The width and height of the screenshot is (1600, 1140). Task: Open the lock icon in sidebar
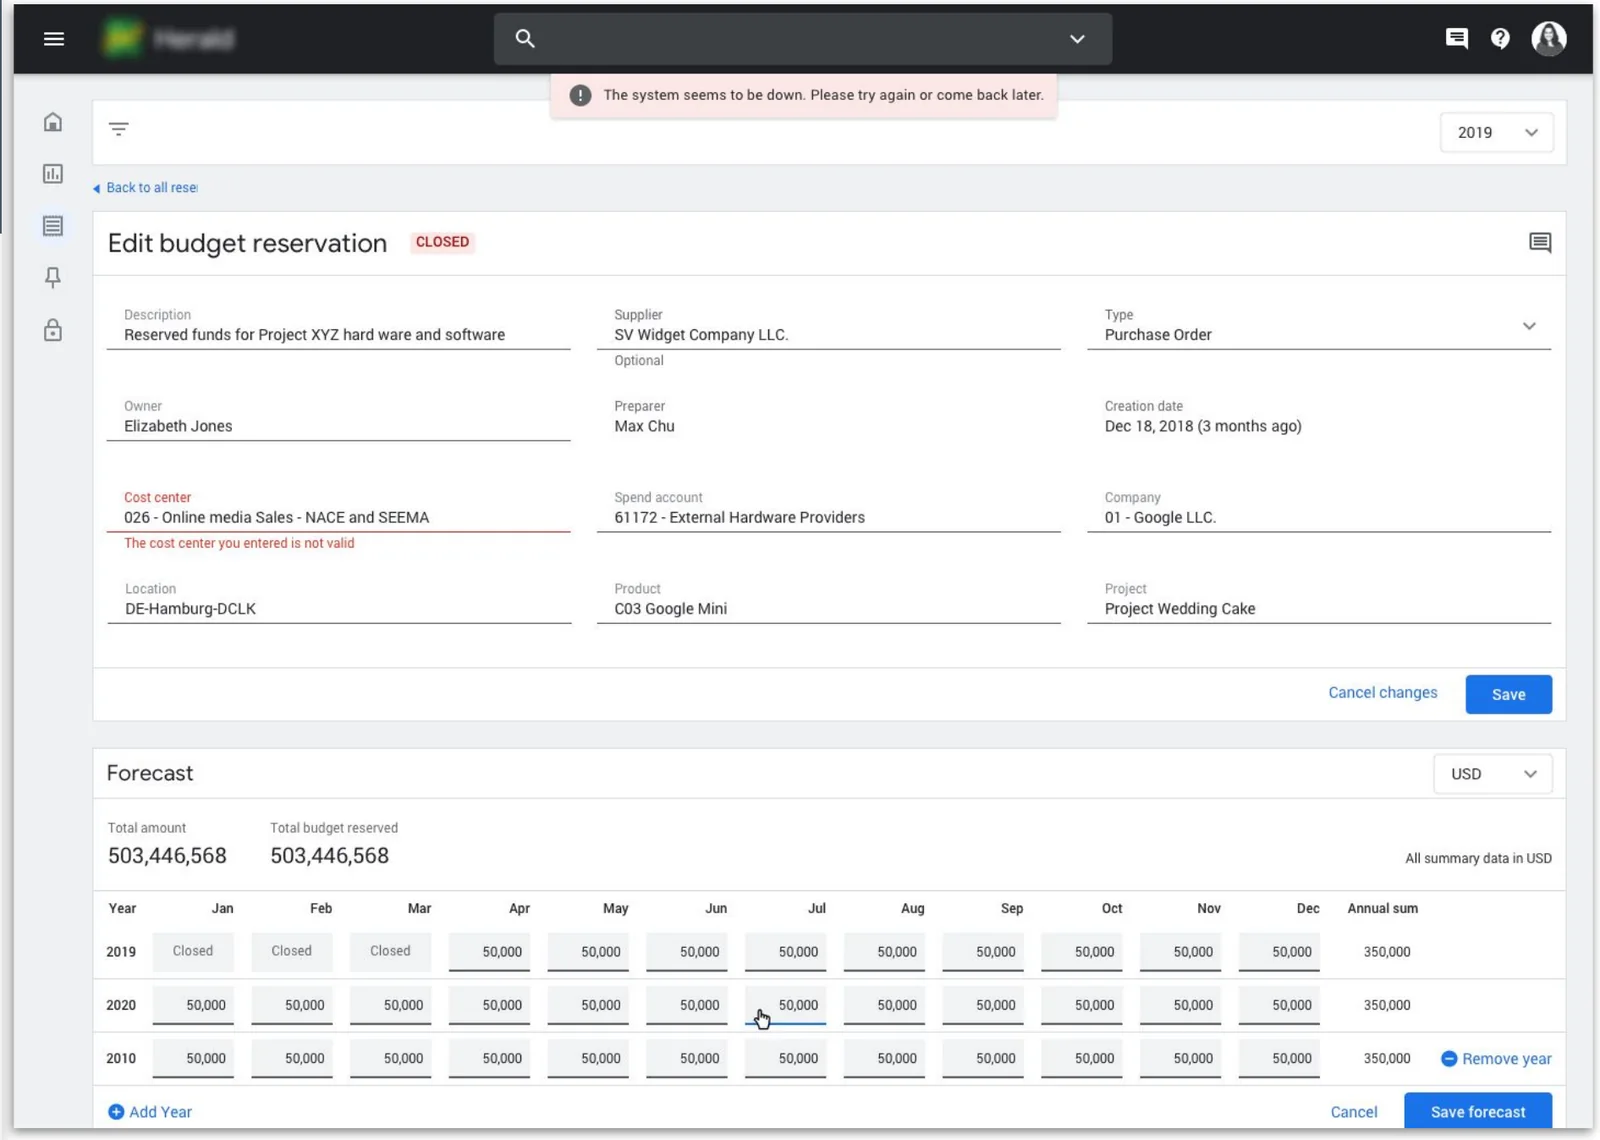[53, 330]
